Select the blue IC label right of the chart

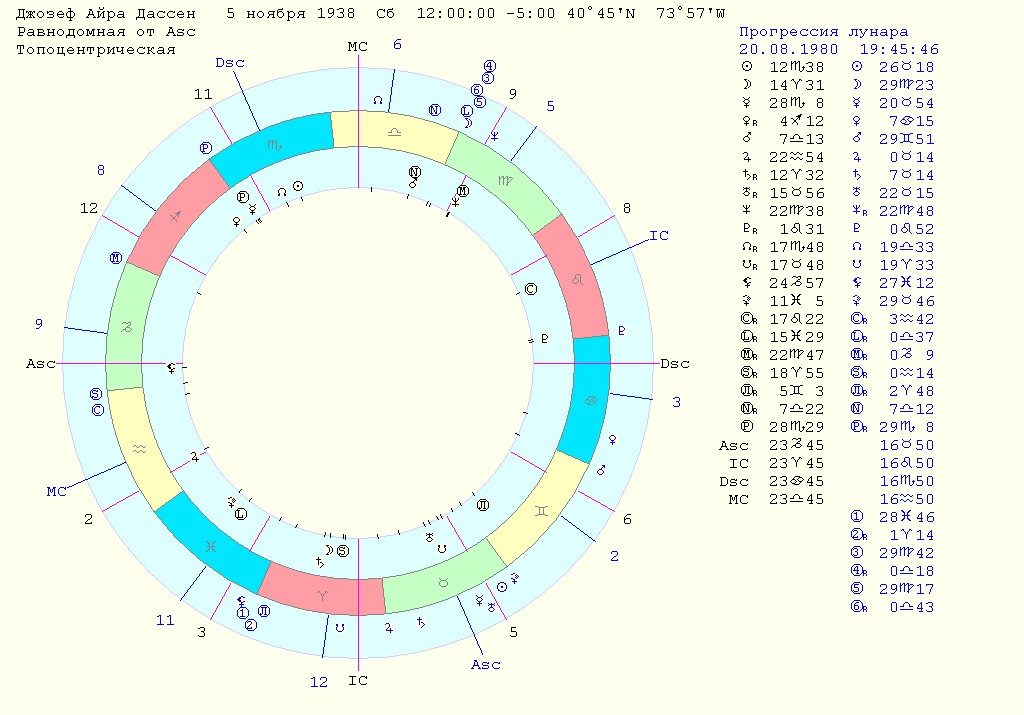[x=659, y=236]
